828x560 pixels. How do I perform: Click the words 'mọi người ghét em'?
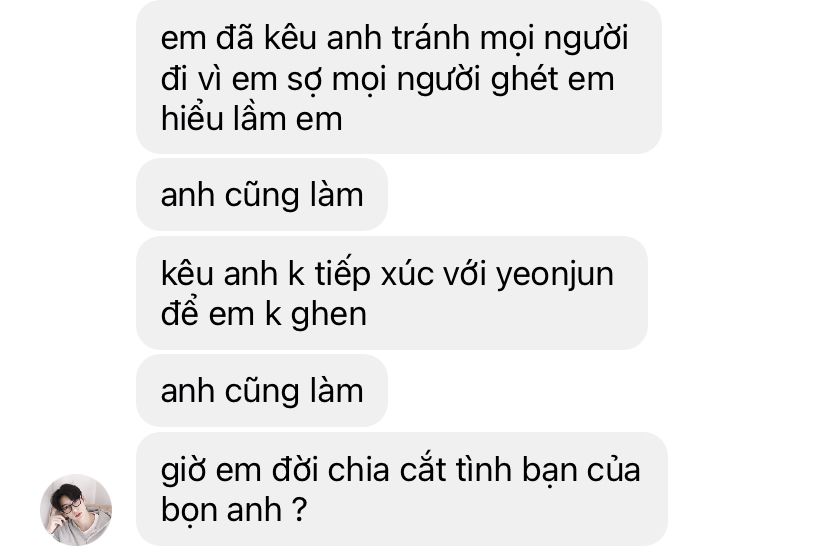[x=473, y=80]
